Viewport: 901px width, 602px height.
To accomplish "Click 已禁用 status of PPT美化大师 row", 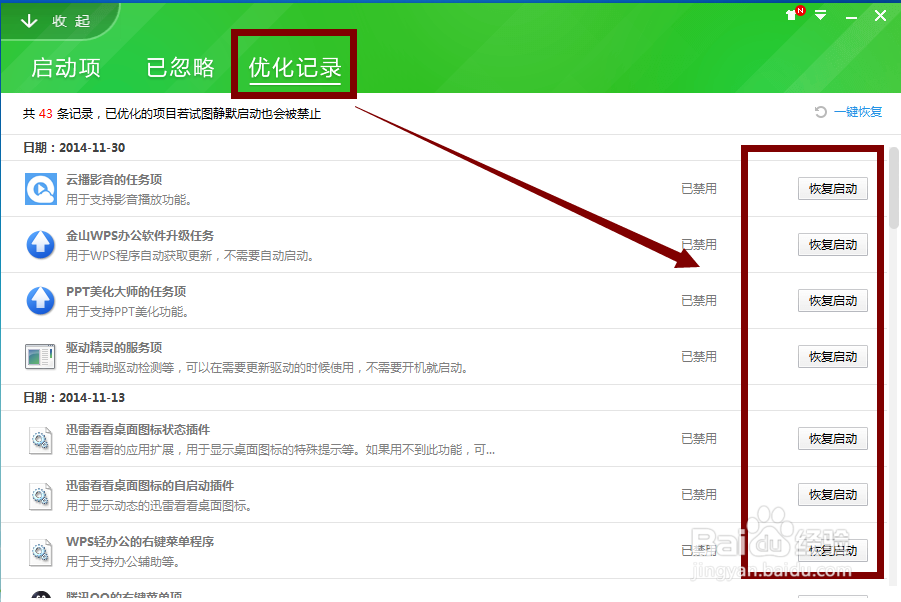I will point(699,300).
